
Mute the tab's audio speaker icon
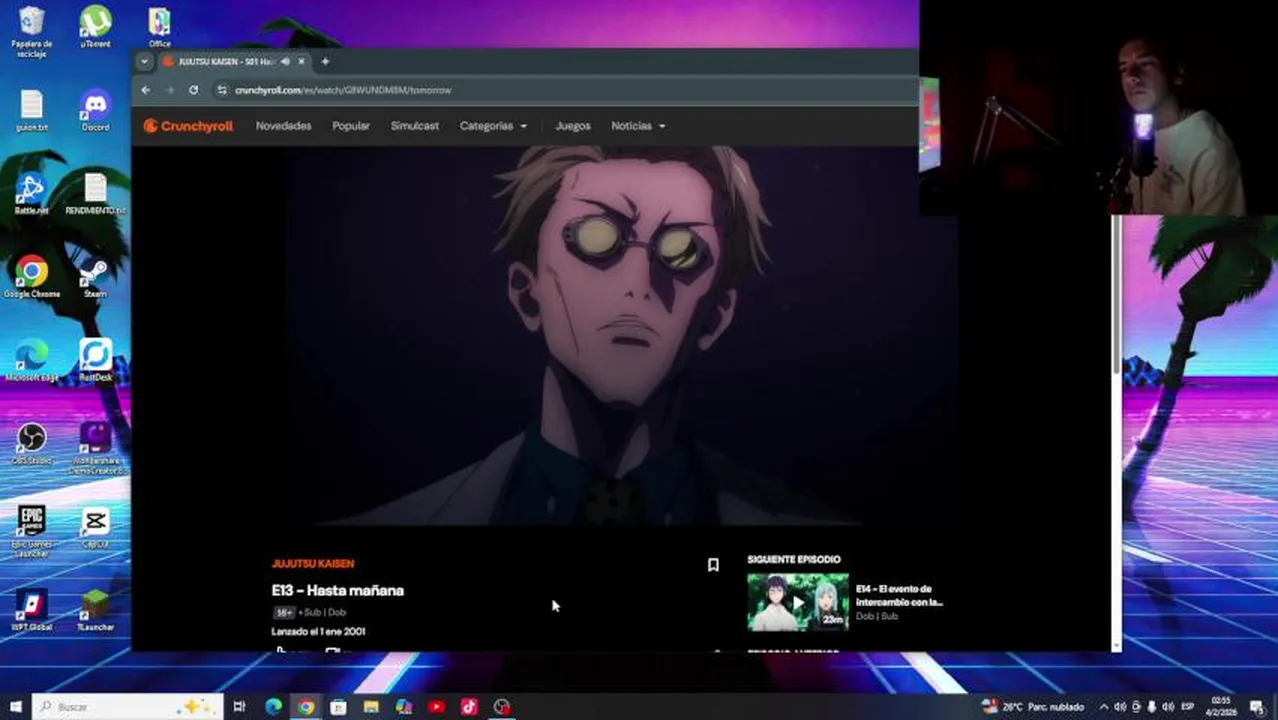285,61
